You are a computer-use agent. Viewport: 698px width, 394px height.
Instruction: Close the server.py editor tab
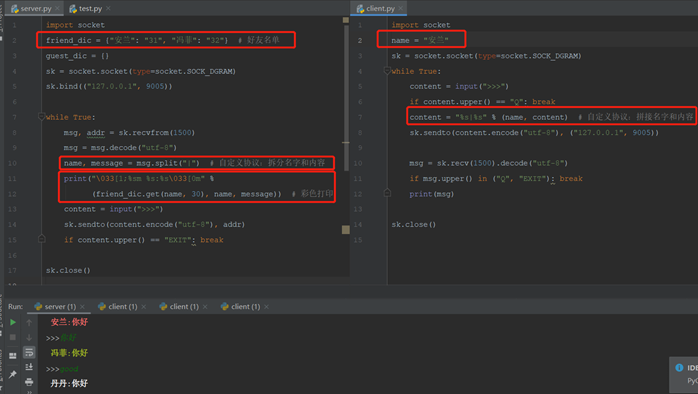coord(57,8)
